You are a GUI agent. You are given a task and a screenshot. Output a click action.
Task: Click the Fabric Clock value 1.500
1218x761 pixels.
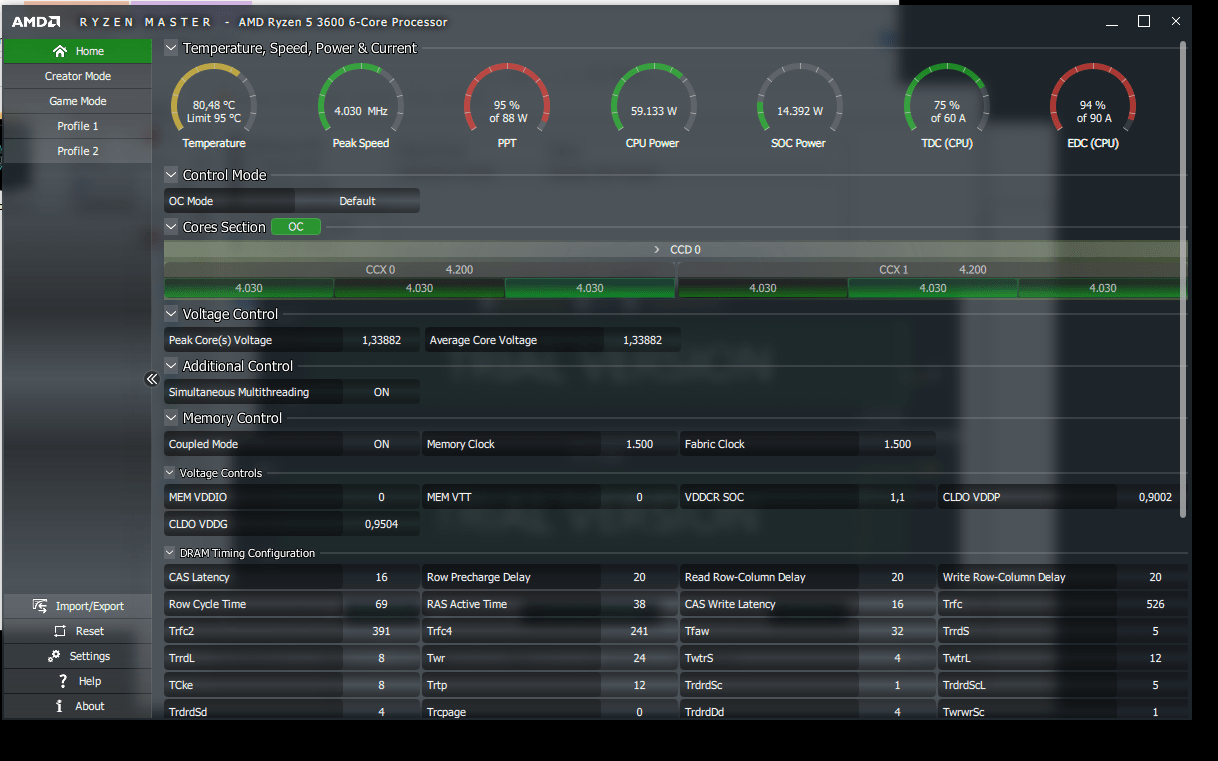click(897, 444)
